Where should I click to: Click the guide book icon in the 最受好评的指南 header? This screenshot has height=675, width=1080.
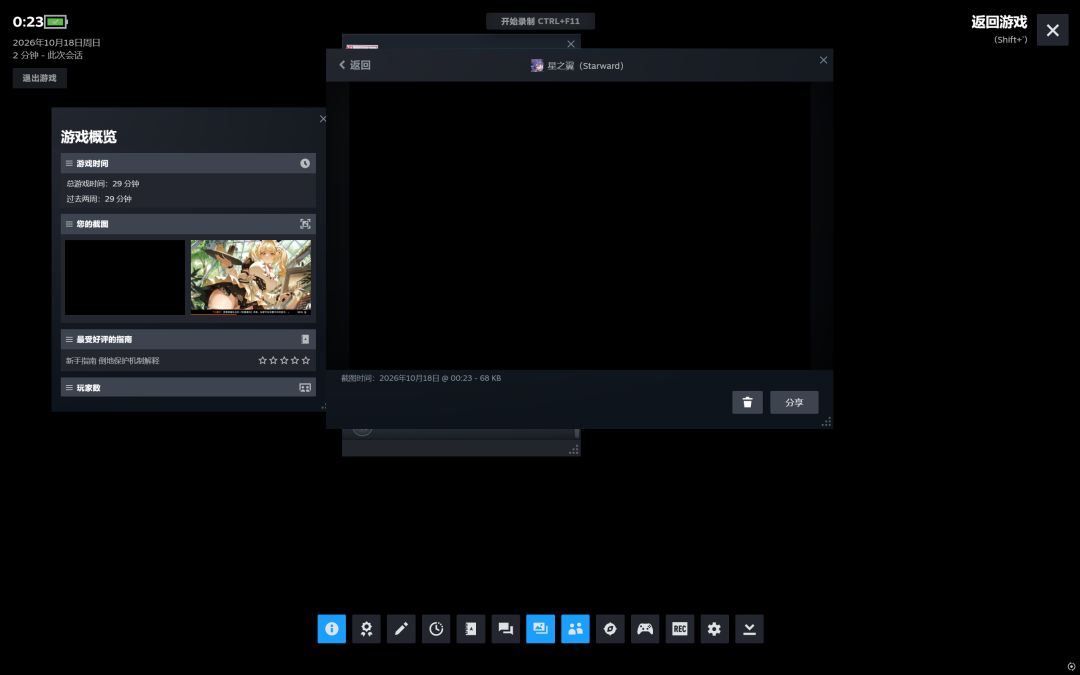click(x=305, y=339)
